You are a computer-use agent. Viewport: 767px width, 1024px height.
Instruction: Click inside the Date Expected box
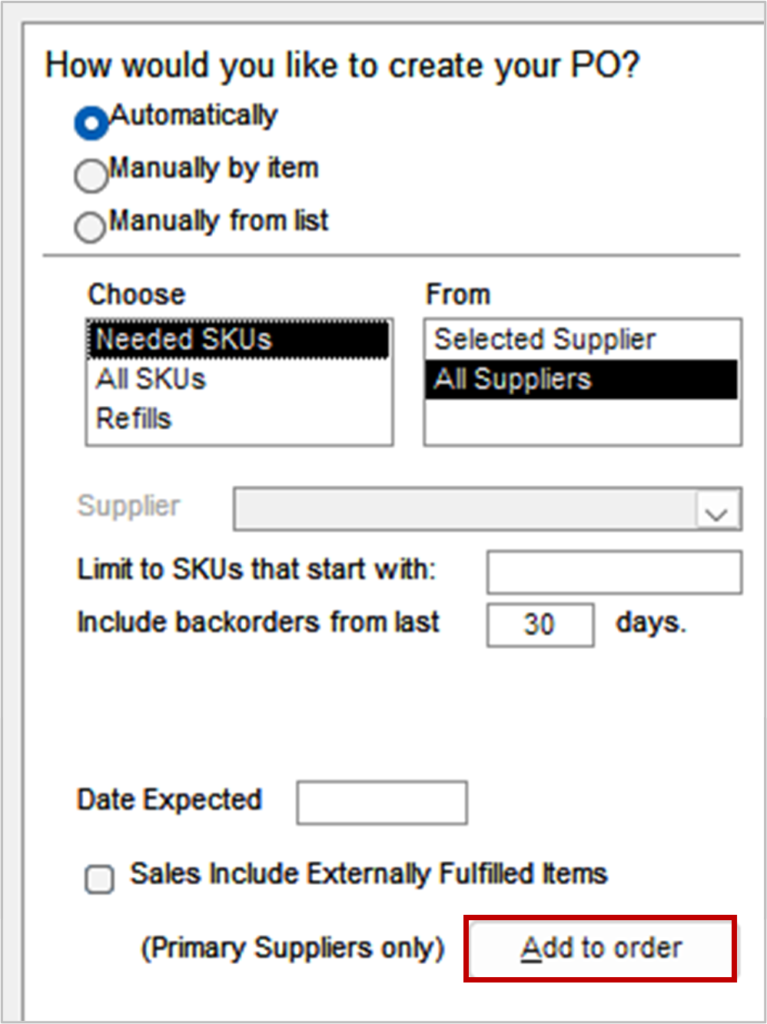(x=382, y=801)
